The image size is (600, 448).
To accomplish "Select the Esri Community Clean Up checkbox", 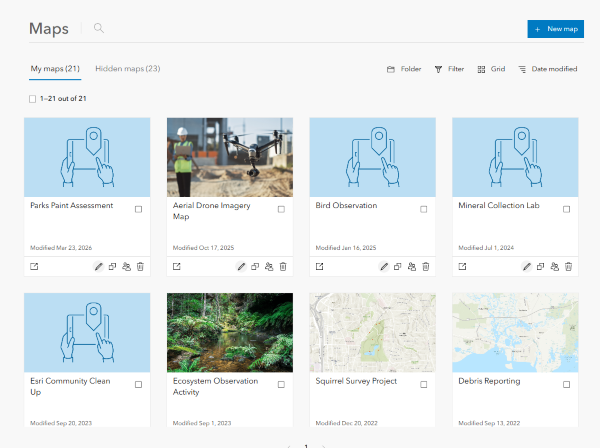I will [x=139, y=384].
